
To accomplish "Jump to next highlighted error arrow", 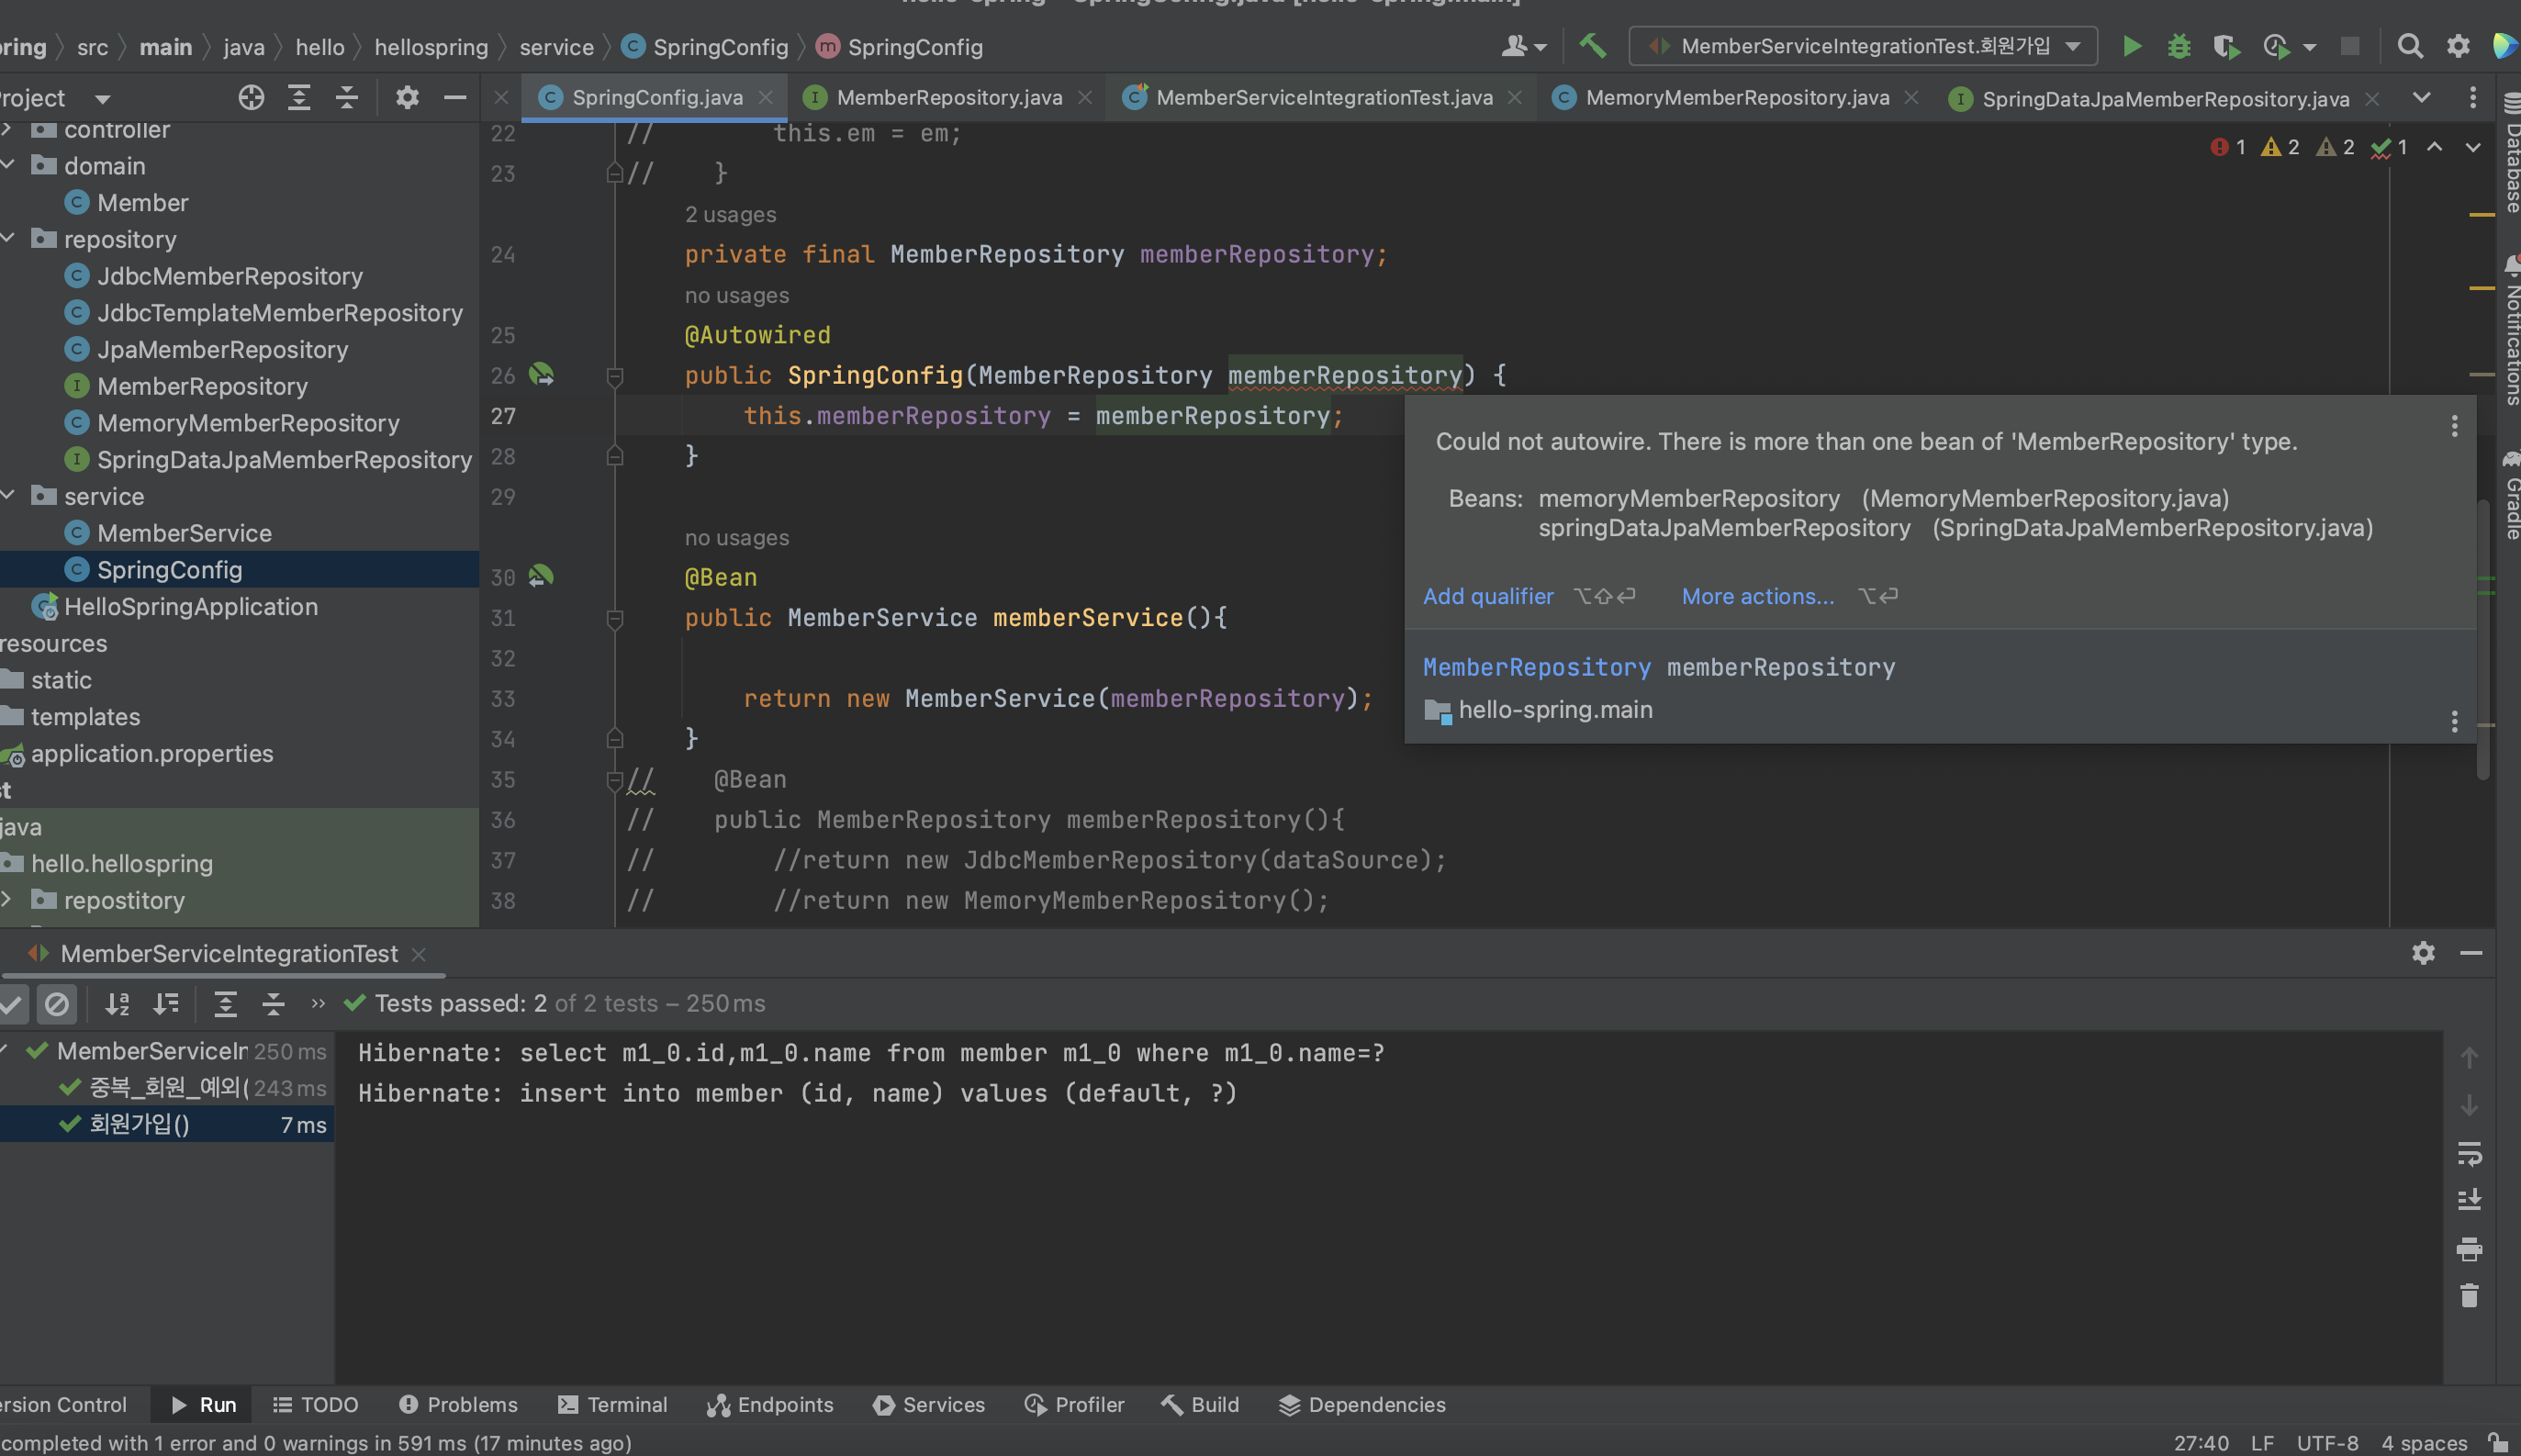I will pos(2473,147).
